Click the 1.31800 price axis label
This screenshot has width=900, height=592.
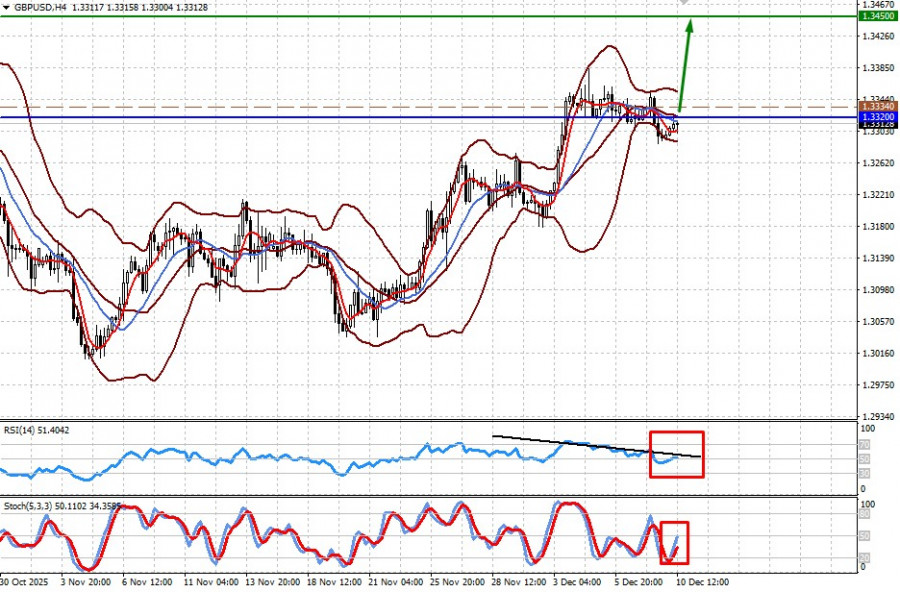pyautogui.click(x=878, y=226)
